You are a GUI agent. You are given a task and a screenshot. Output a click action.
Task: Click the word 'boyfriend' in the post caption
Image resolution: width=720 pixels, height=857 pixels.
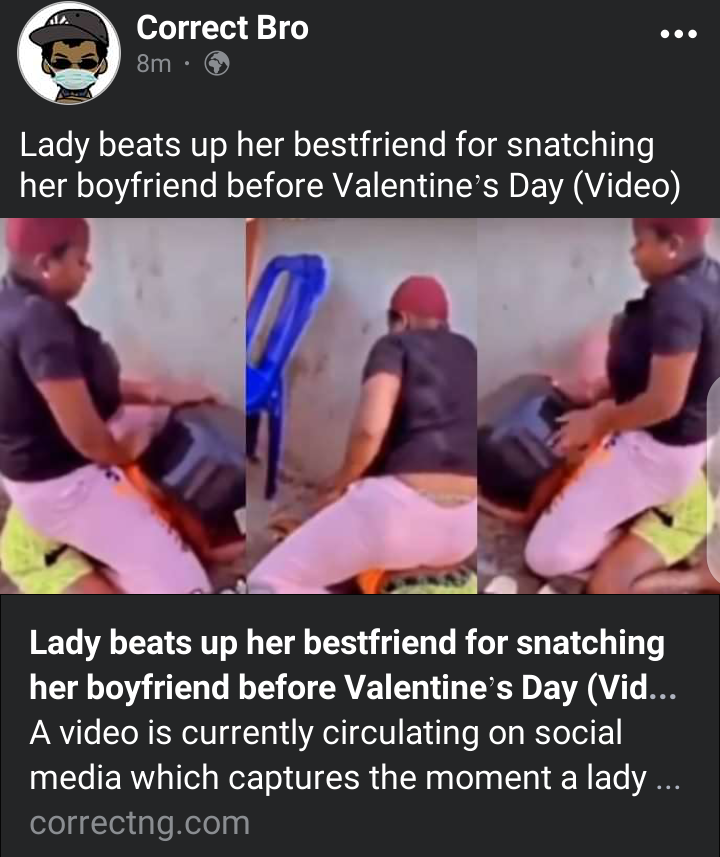click(x=147, y=186)
